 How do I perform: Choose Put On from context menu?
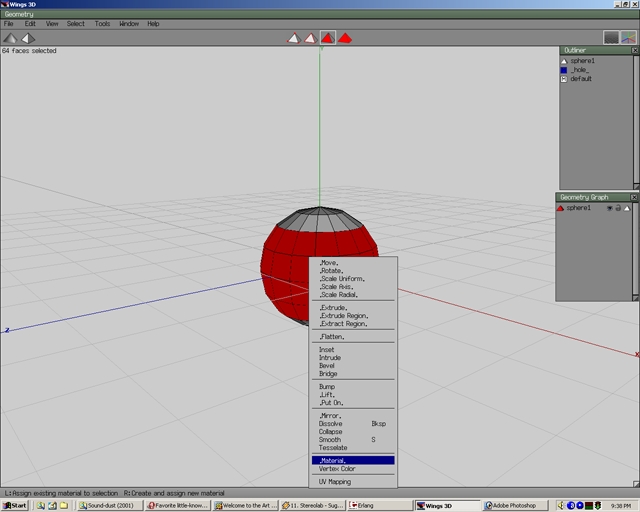point(353,403)
